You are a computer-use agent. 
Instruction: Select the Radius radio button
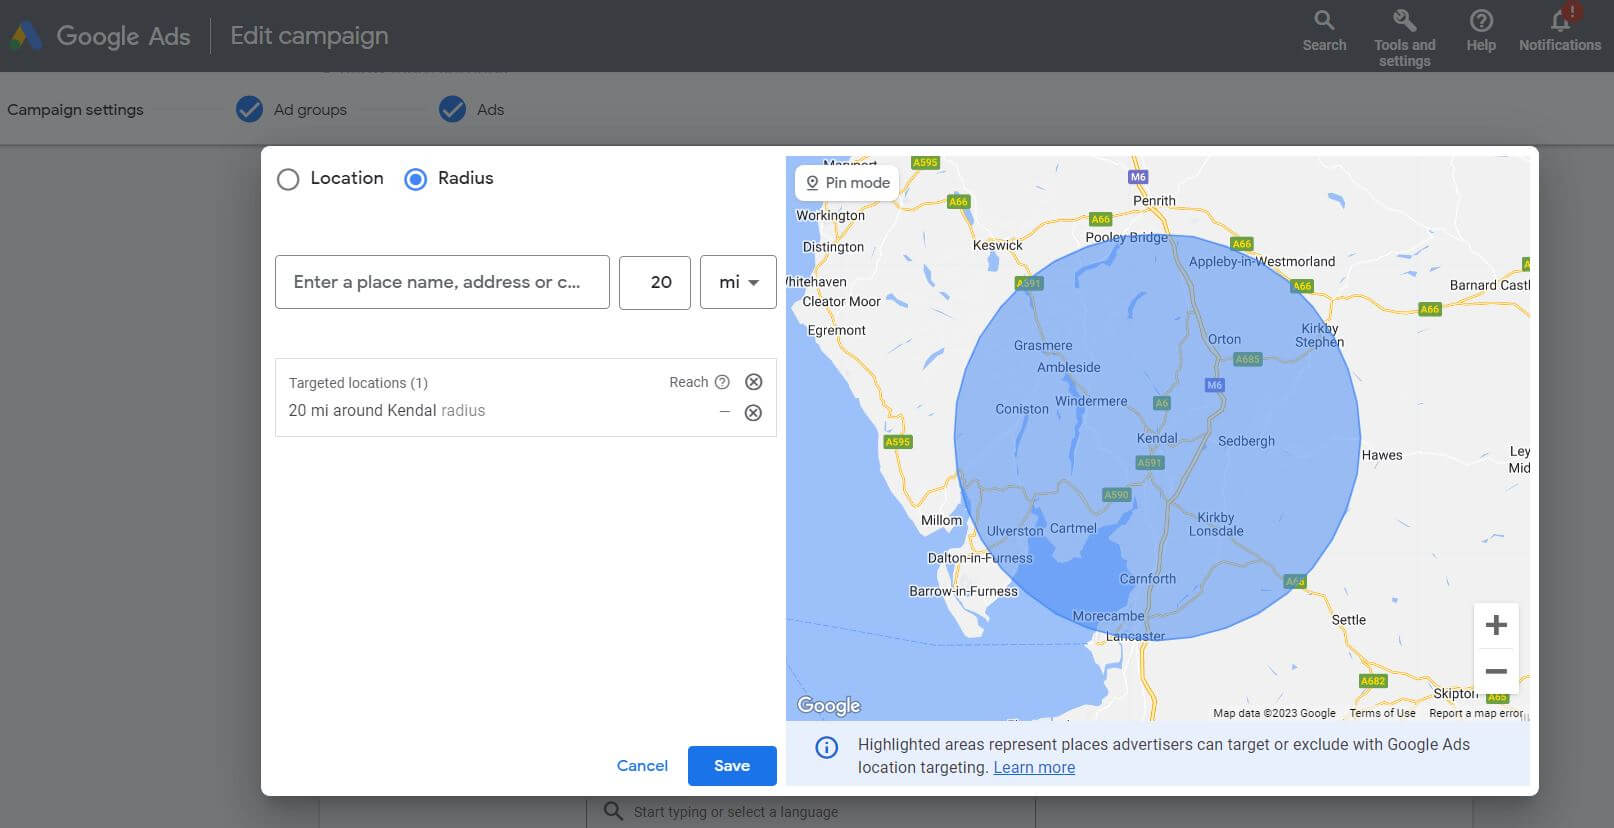[x=415, y=179]
